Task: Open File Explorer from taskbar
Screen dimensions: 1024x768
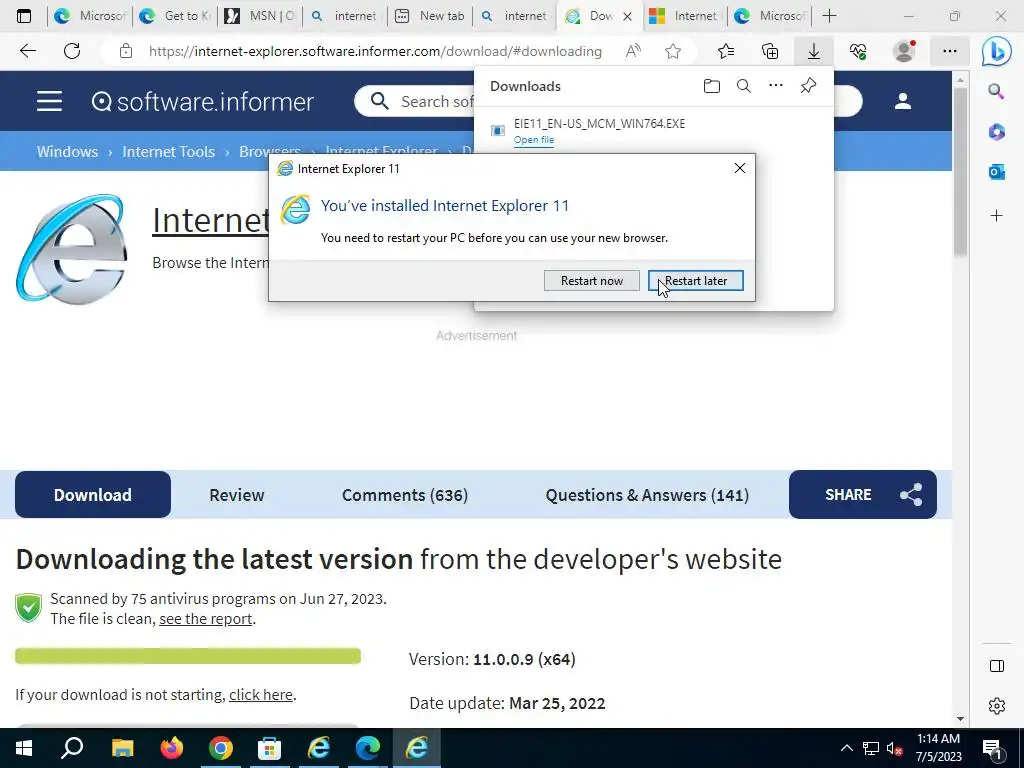Action: click(122, 748)
